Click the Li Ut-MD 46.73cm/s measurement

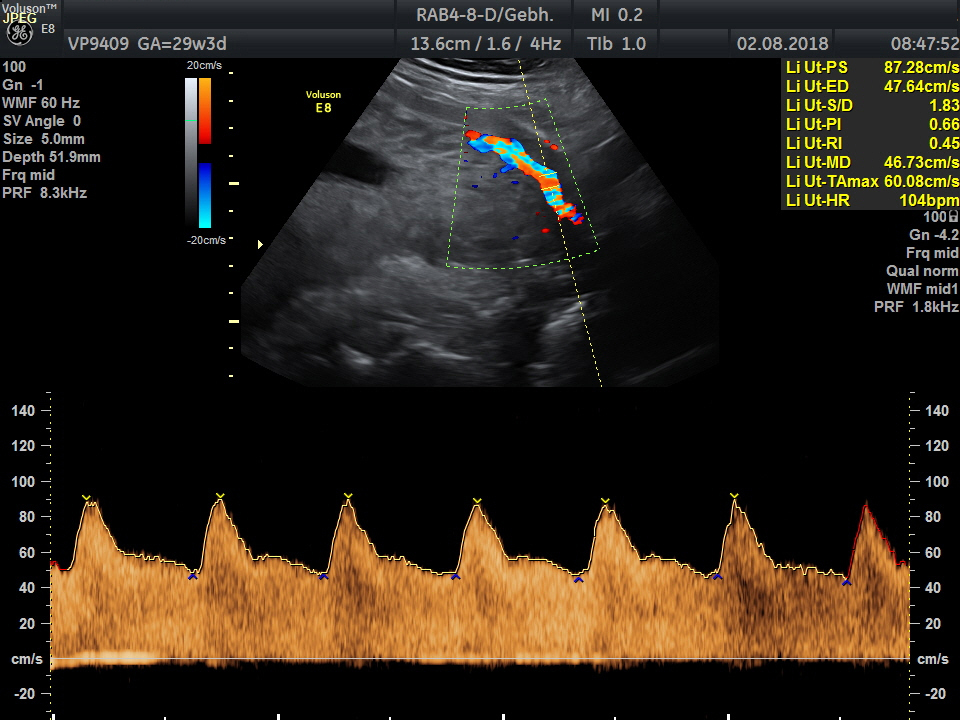coord(872,162)
